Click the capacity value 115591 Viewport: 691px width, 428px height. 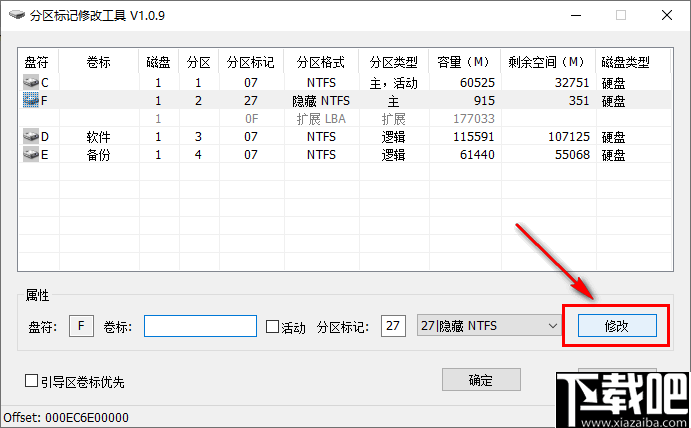coord(474,137)
